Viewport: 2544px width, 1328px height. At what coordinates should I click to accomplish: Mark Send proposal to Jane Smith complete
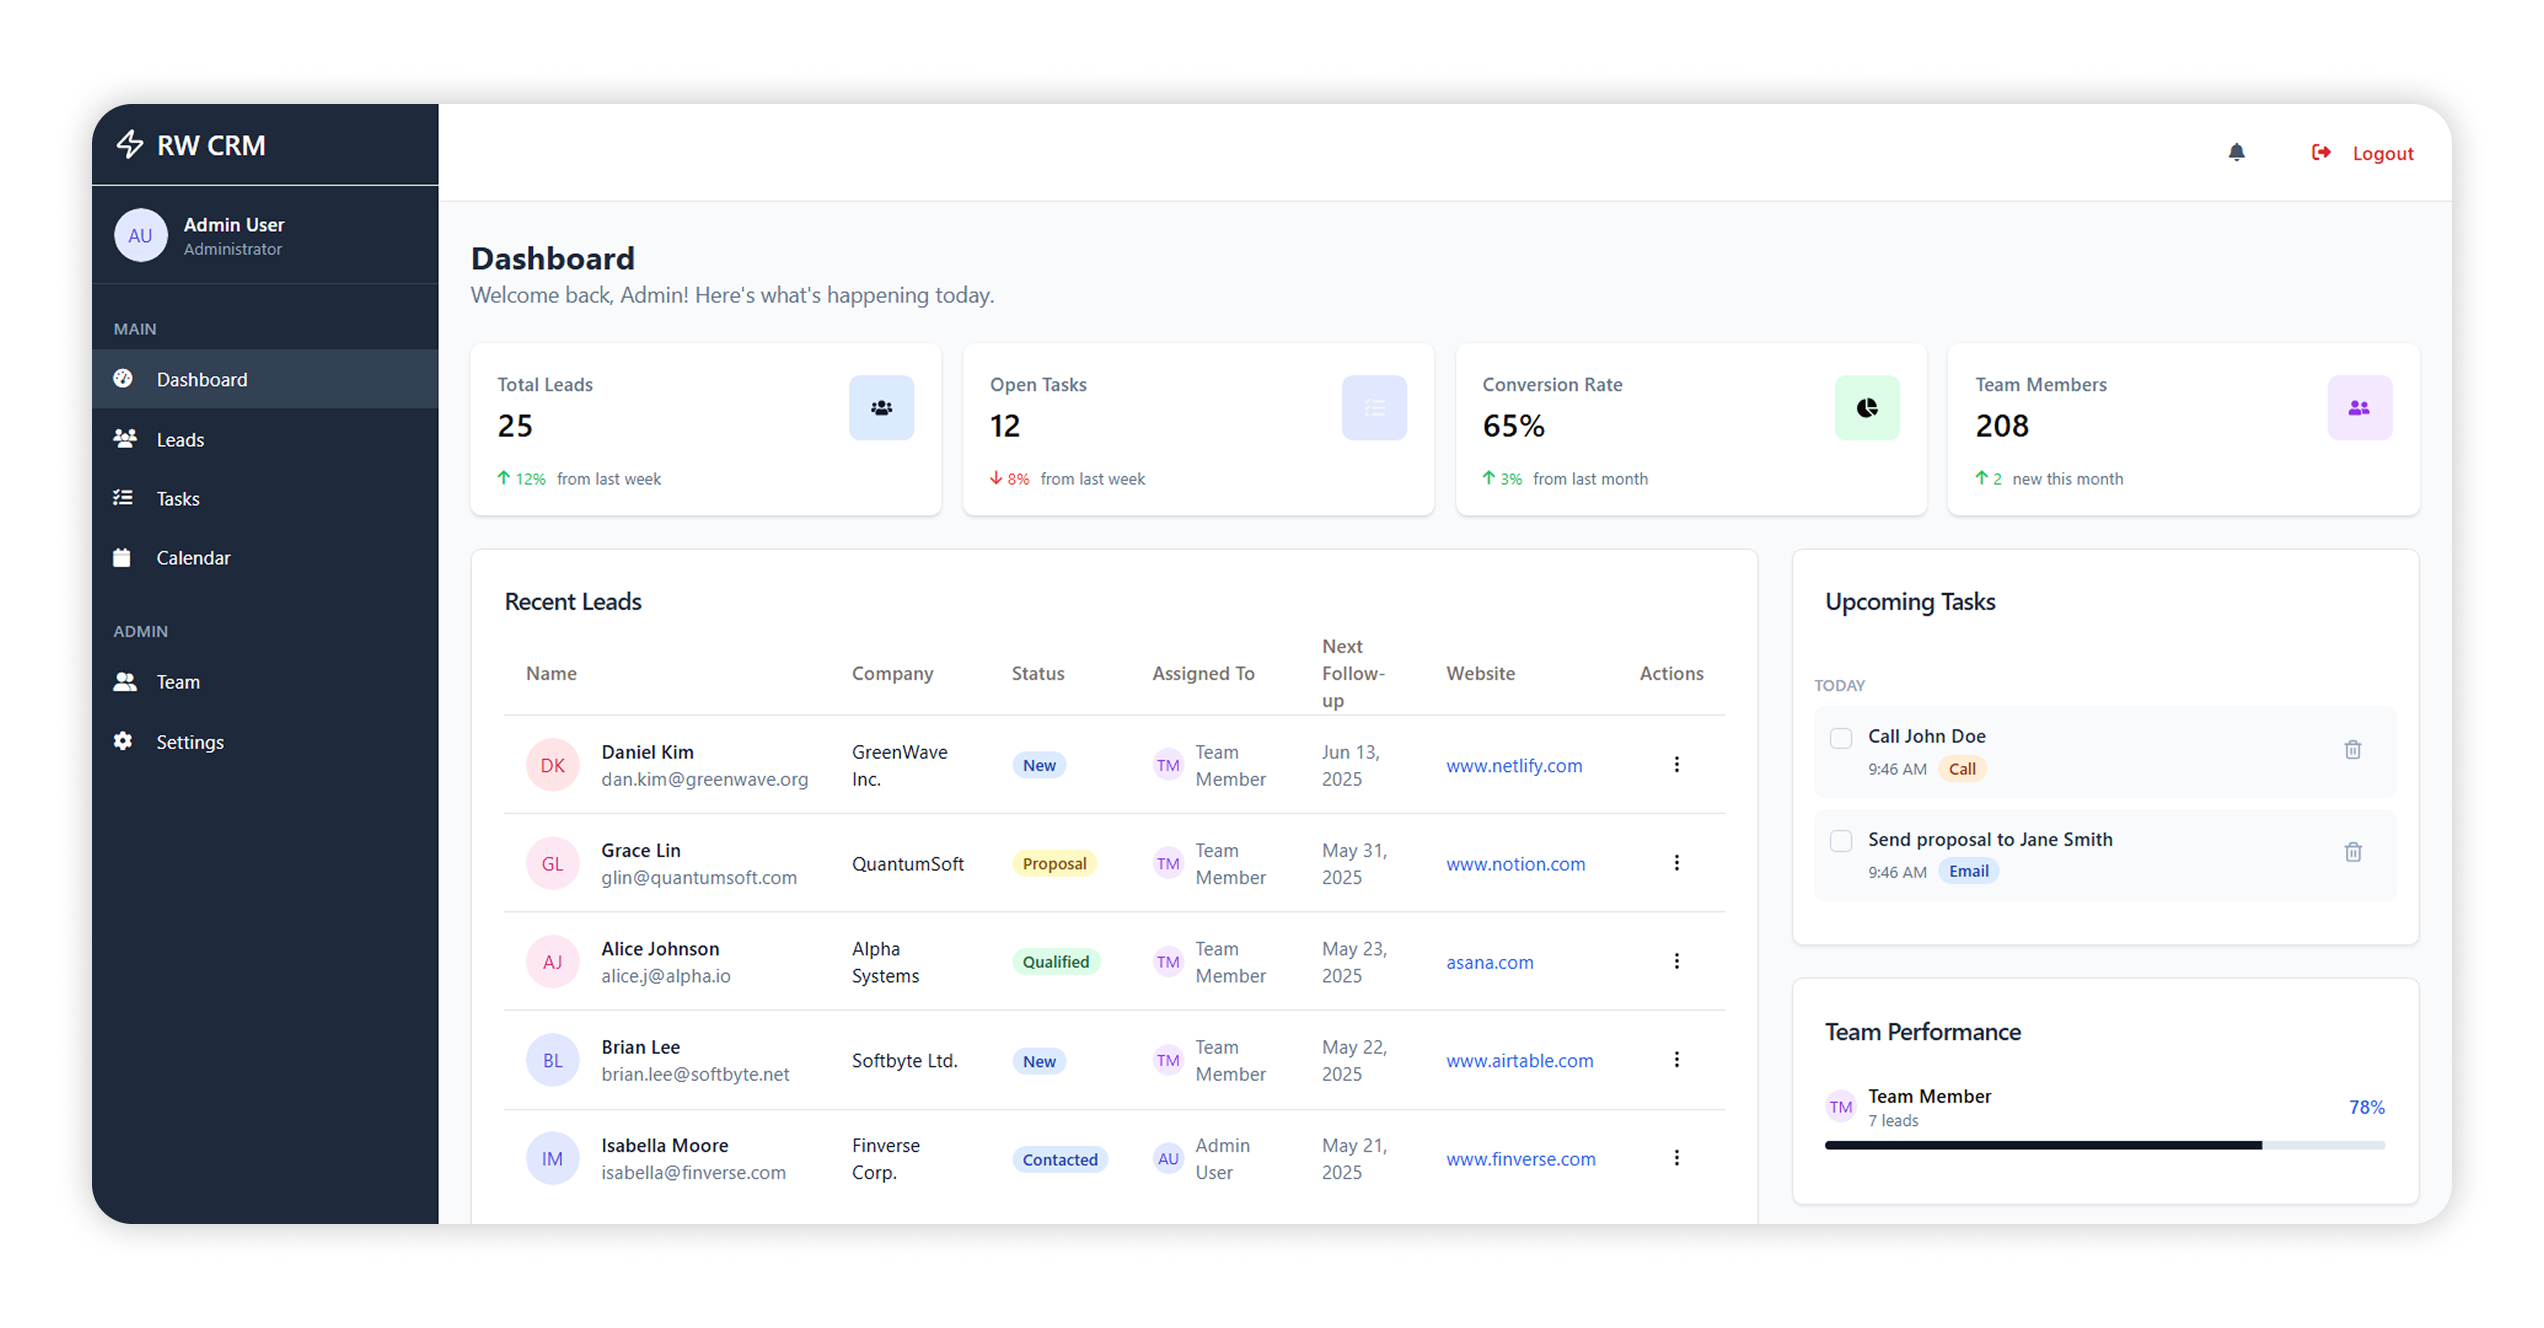click(x=1840, y=841)
